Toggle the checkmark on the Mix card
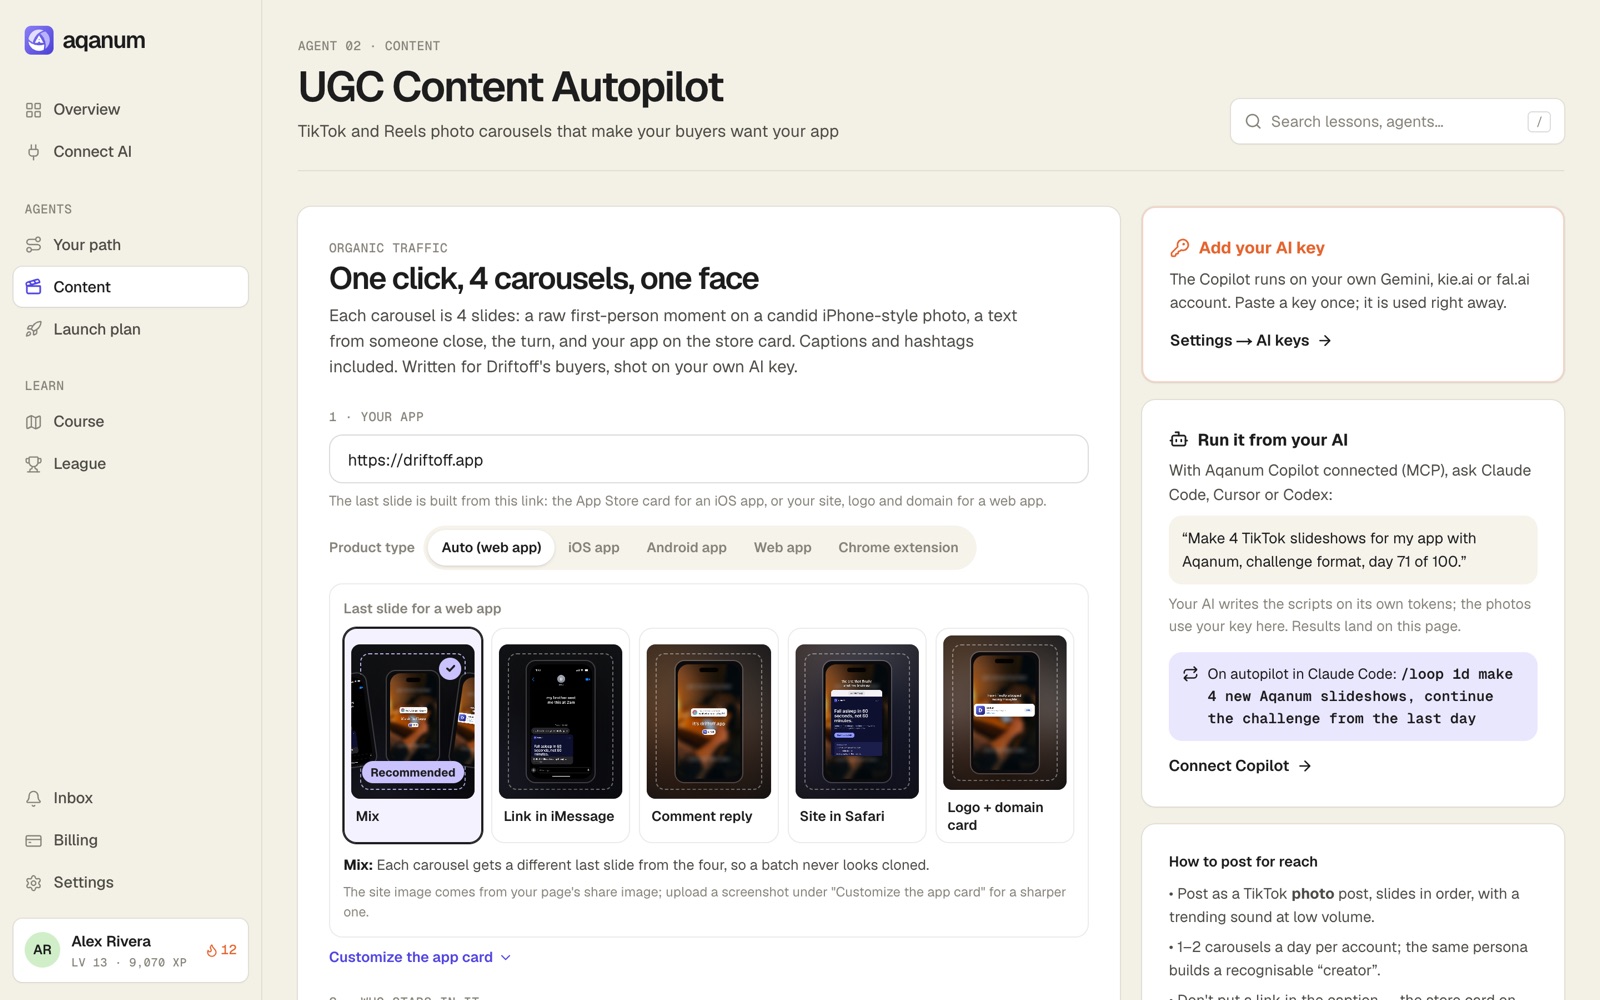The height and width of the screenshot is (1000, 1600). pyautogui.click(x=450, y=667)
